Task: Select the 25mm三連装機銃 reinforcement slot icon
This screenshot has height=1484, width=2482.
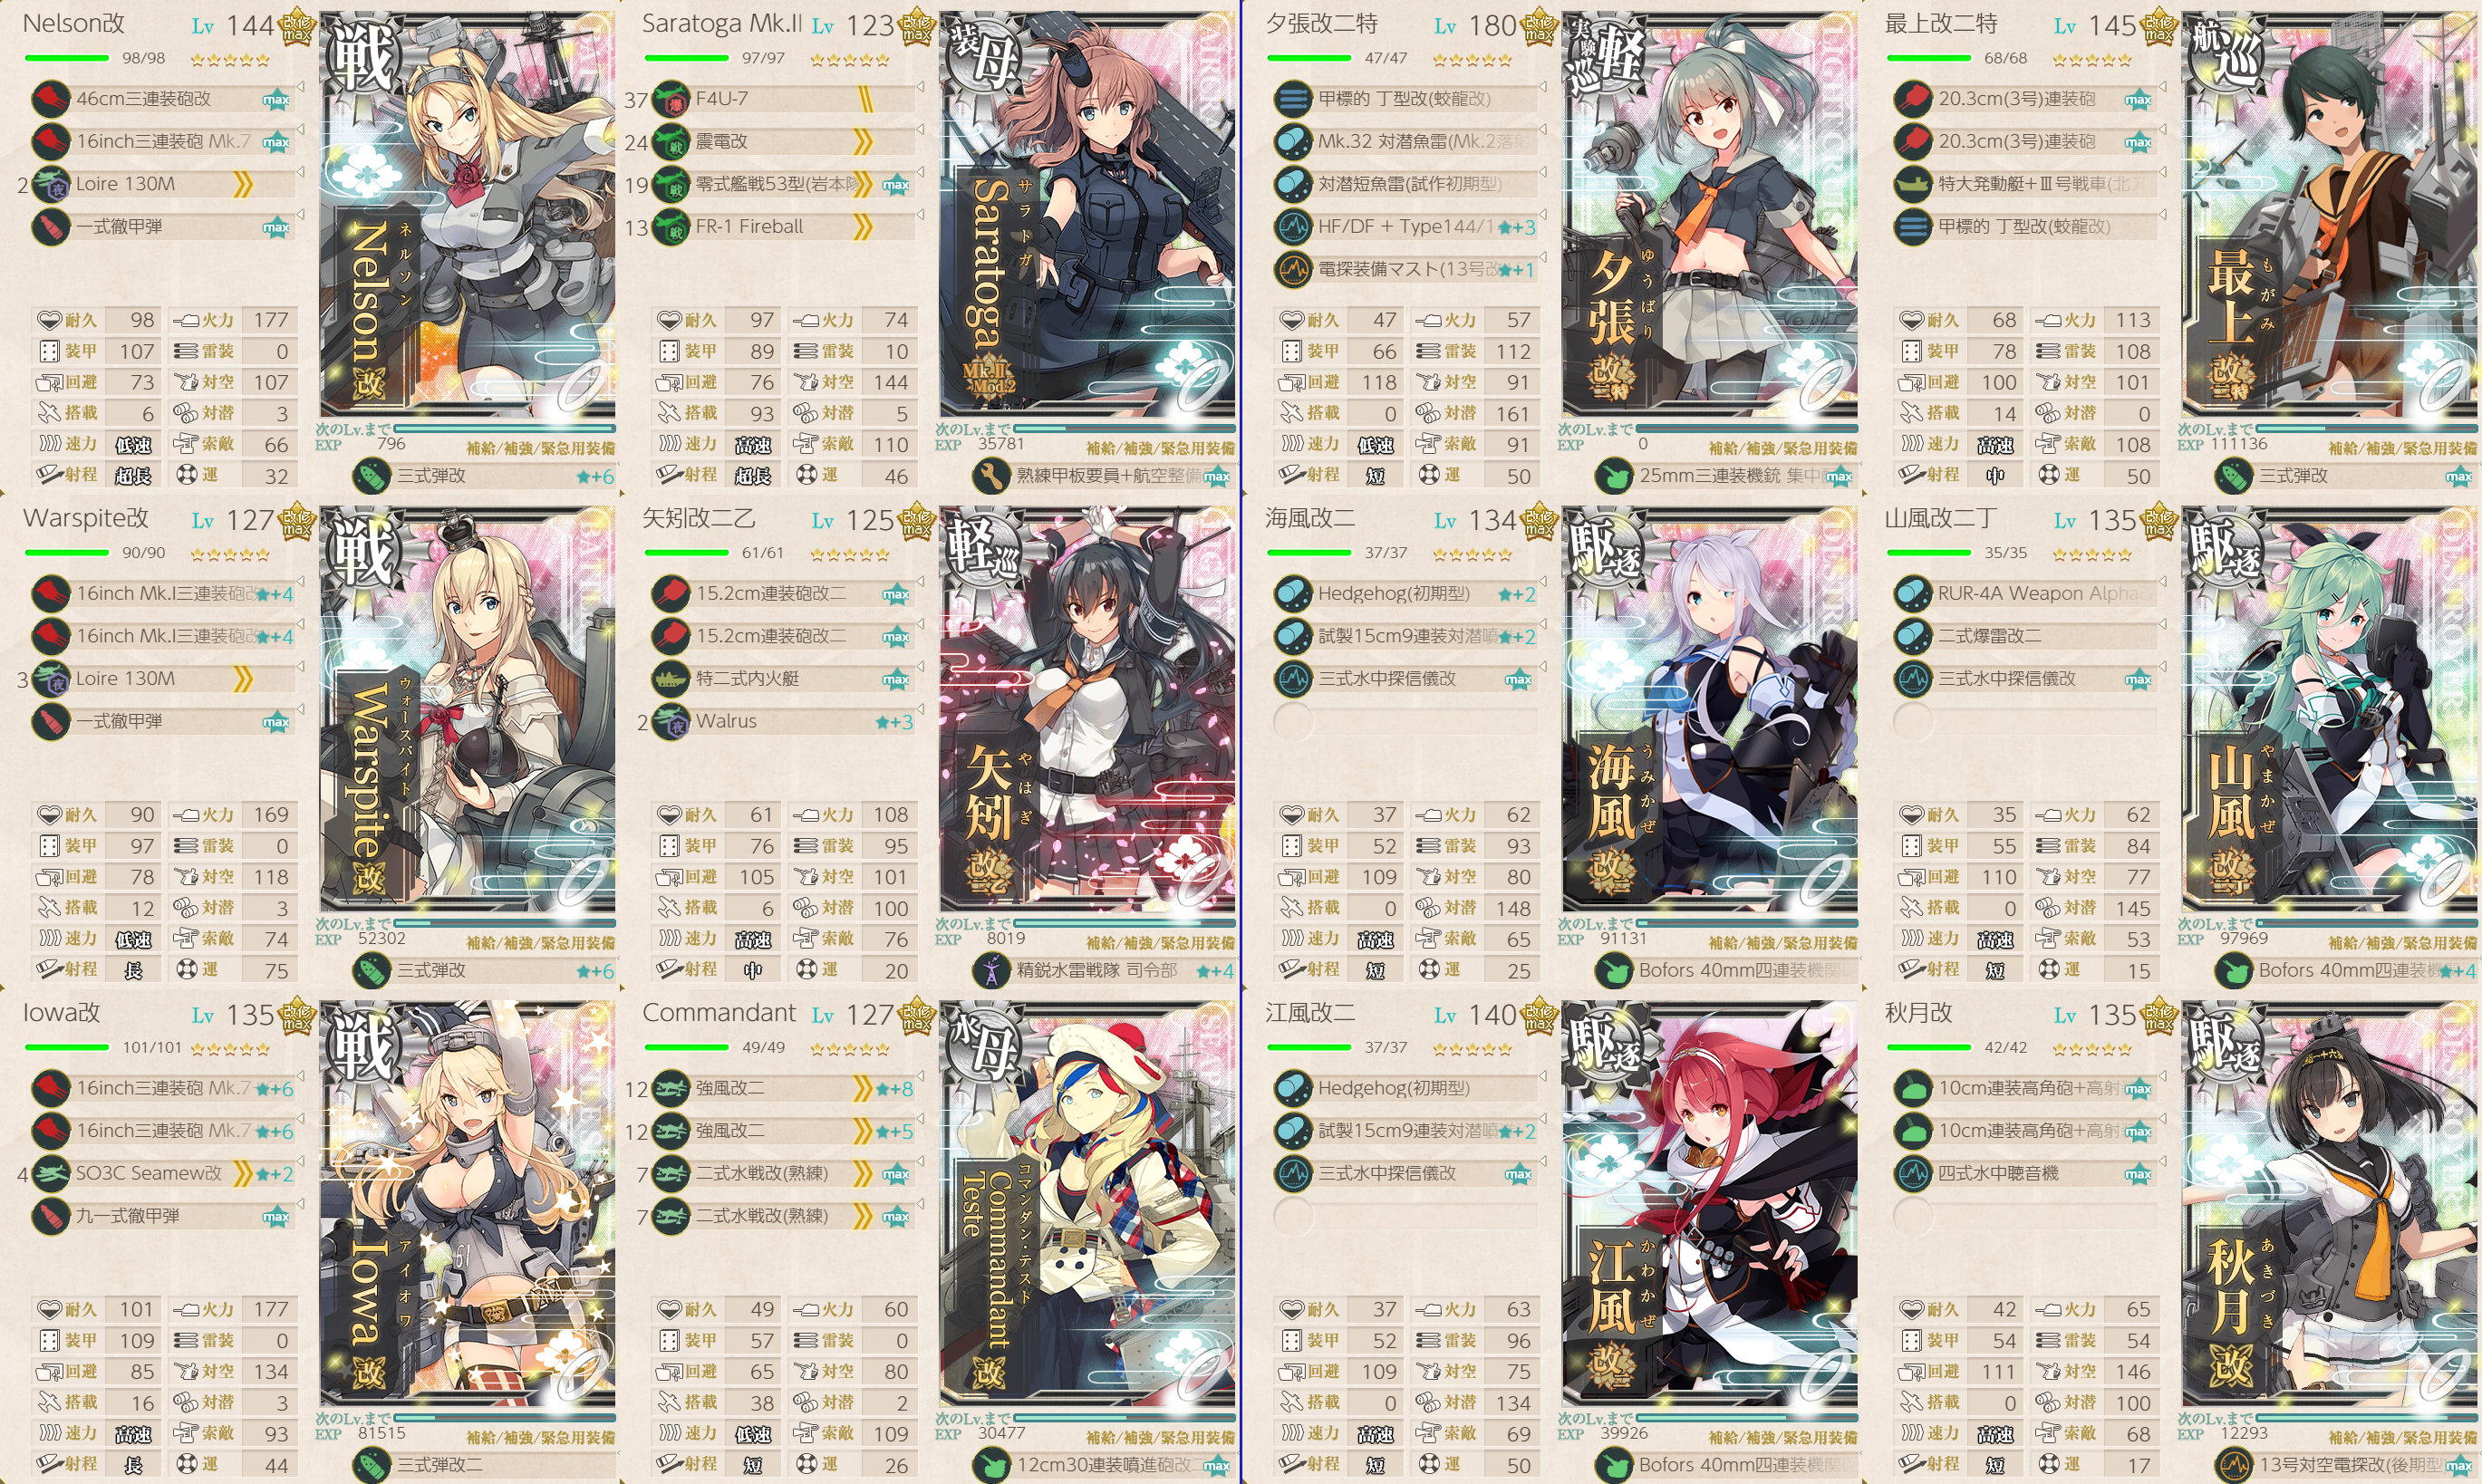Action: (x=1614, y=476)
